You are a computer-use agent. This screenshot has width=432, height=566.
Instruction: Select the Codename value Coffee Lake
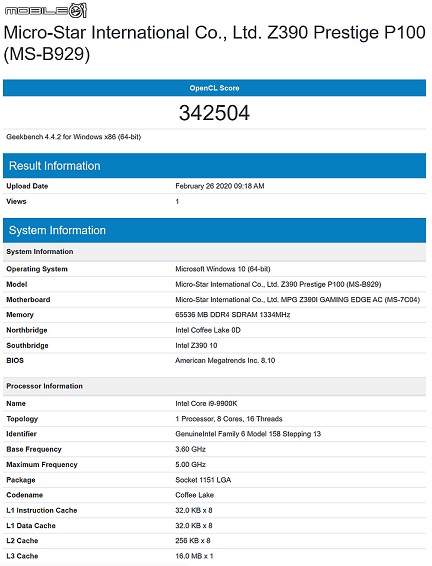tap(195, 495)
